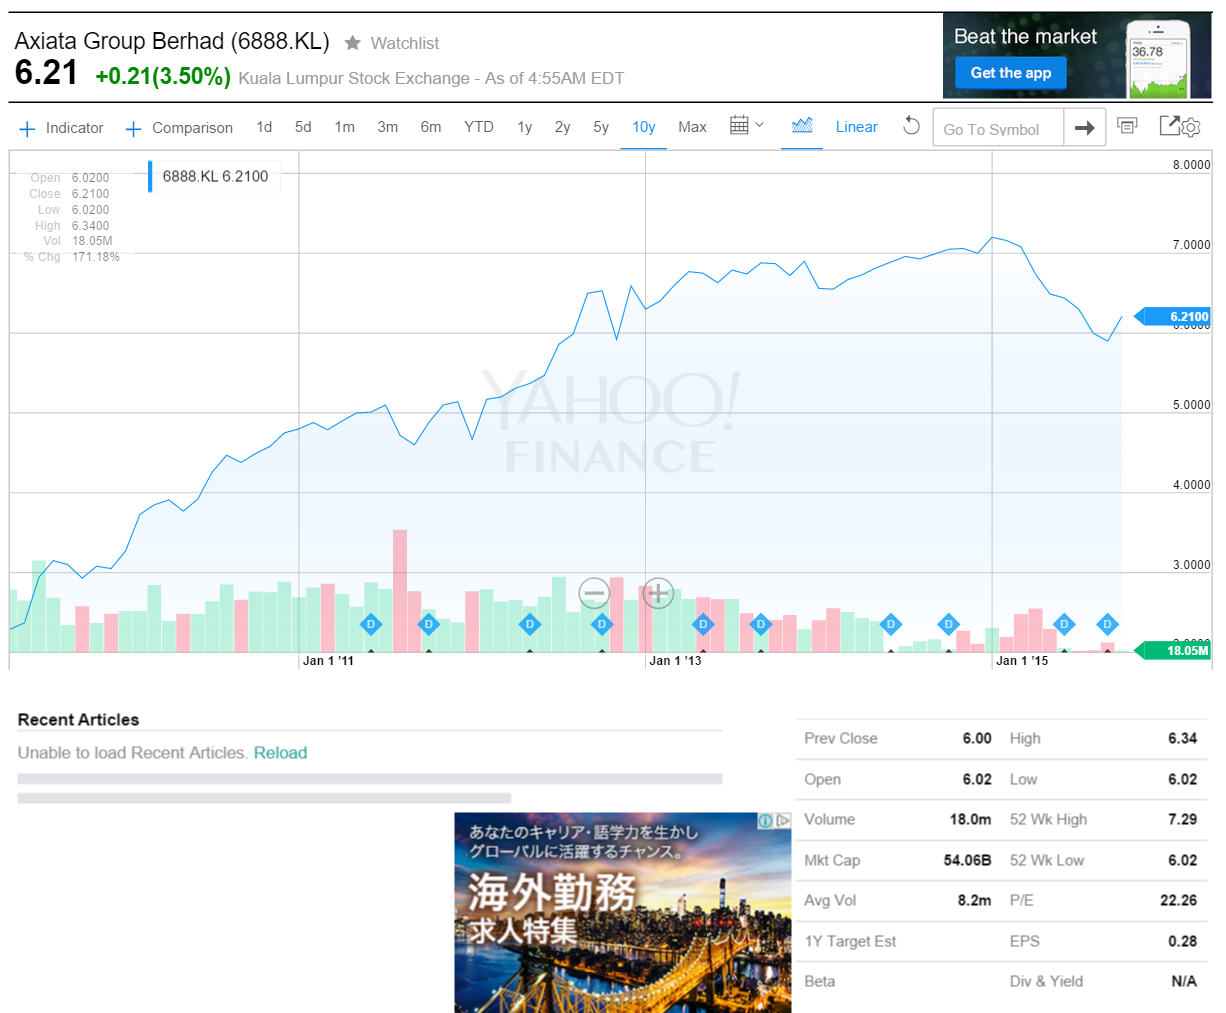Click the share/export arrow icon
The width and height of the screenshot is (1226, 1013).
[x=1169, y=125]
